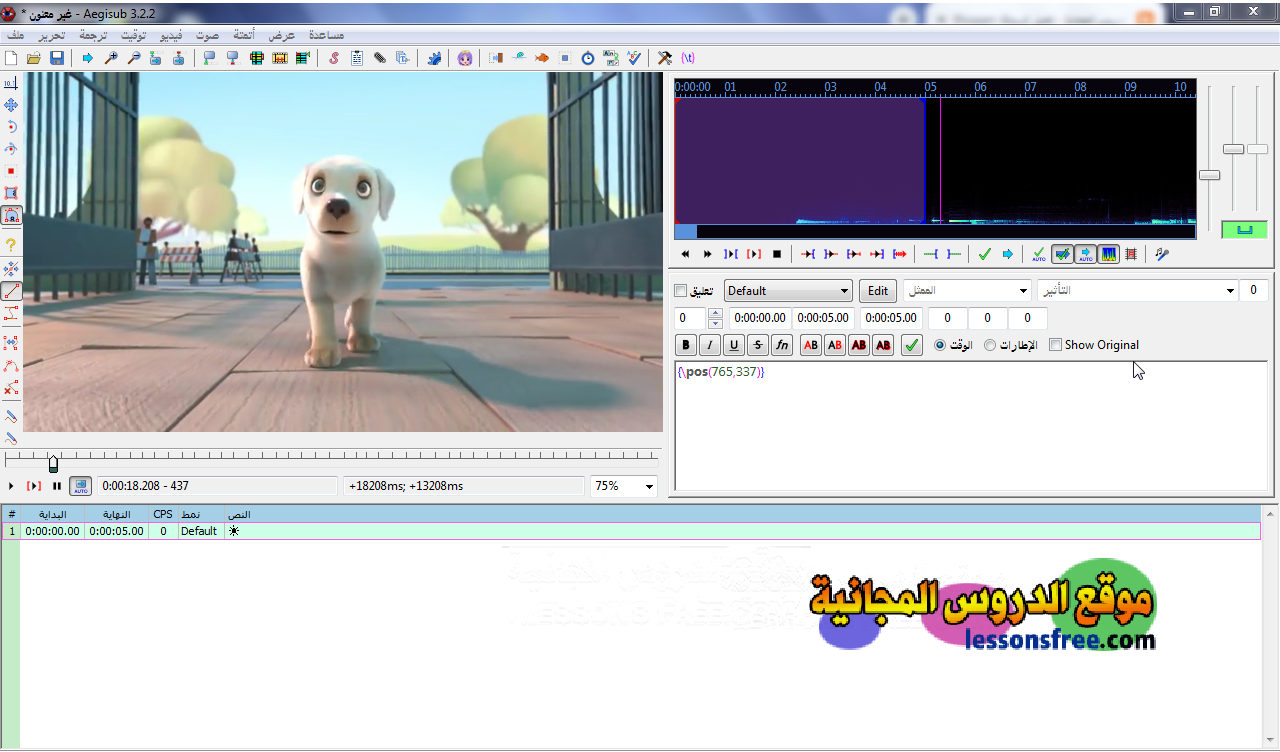Play the video with the play button

tap(11, 486)
